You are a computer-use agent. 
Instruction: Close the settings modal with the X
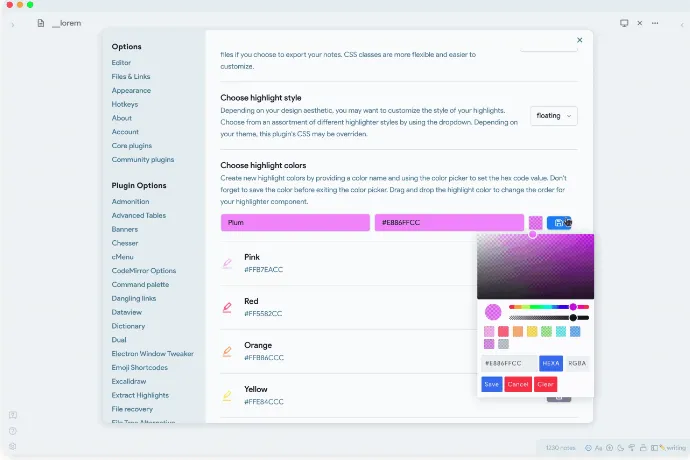(x=580, y=40)
